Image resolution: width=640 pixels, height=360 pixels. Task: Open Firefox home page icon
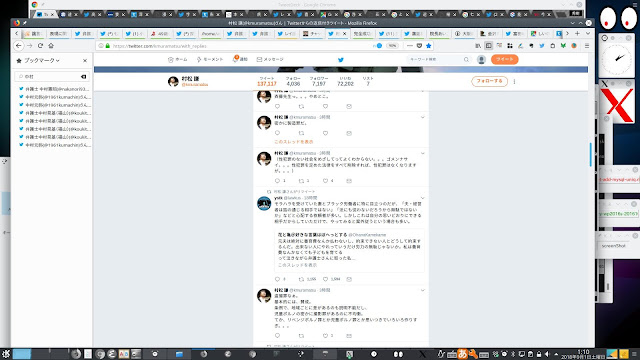pos(51,46)
